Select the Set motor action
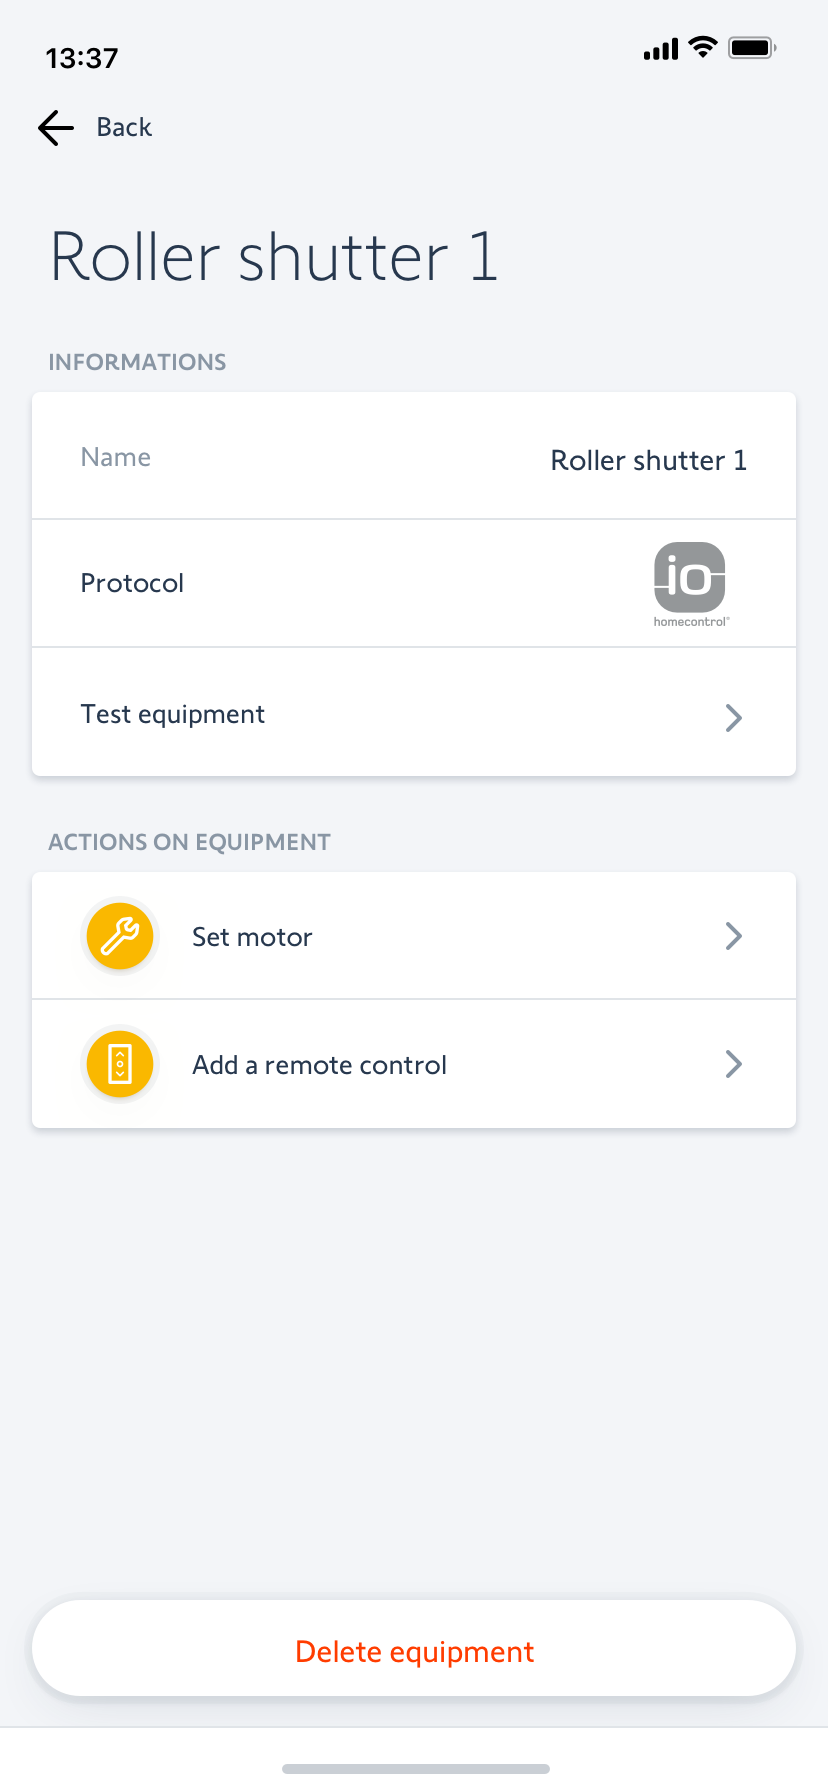Image resolution: width=828 pixels, height=1792 pixels. tap(252, 937)
